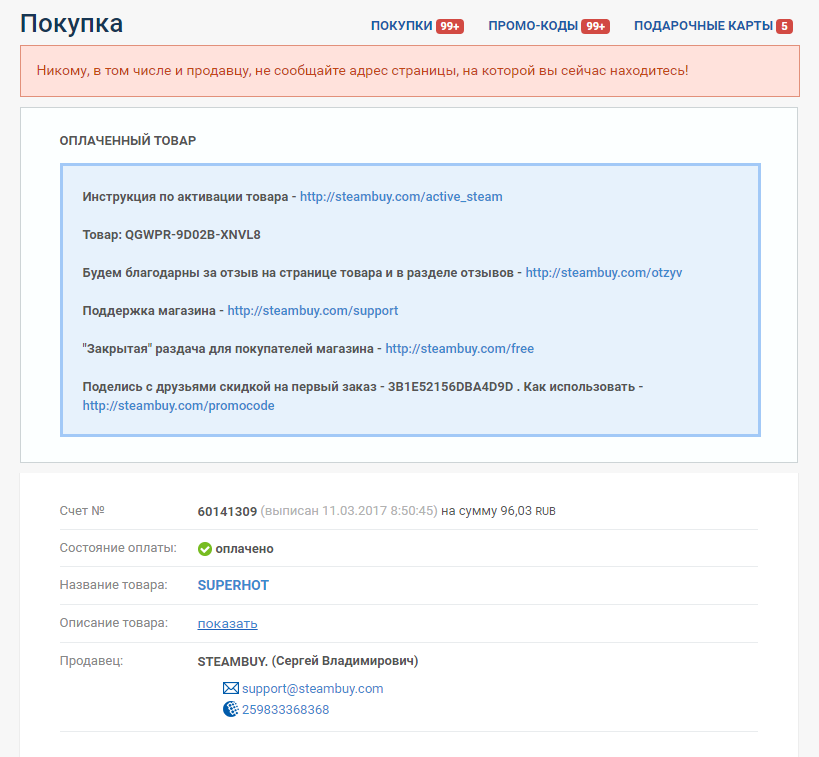Click the WebMoney globe icon

[230, 709]
